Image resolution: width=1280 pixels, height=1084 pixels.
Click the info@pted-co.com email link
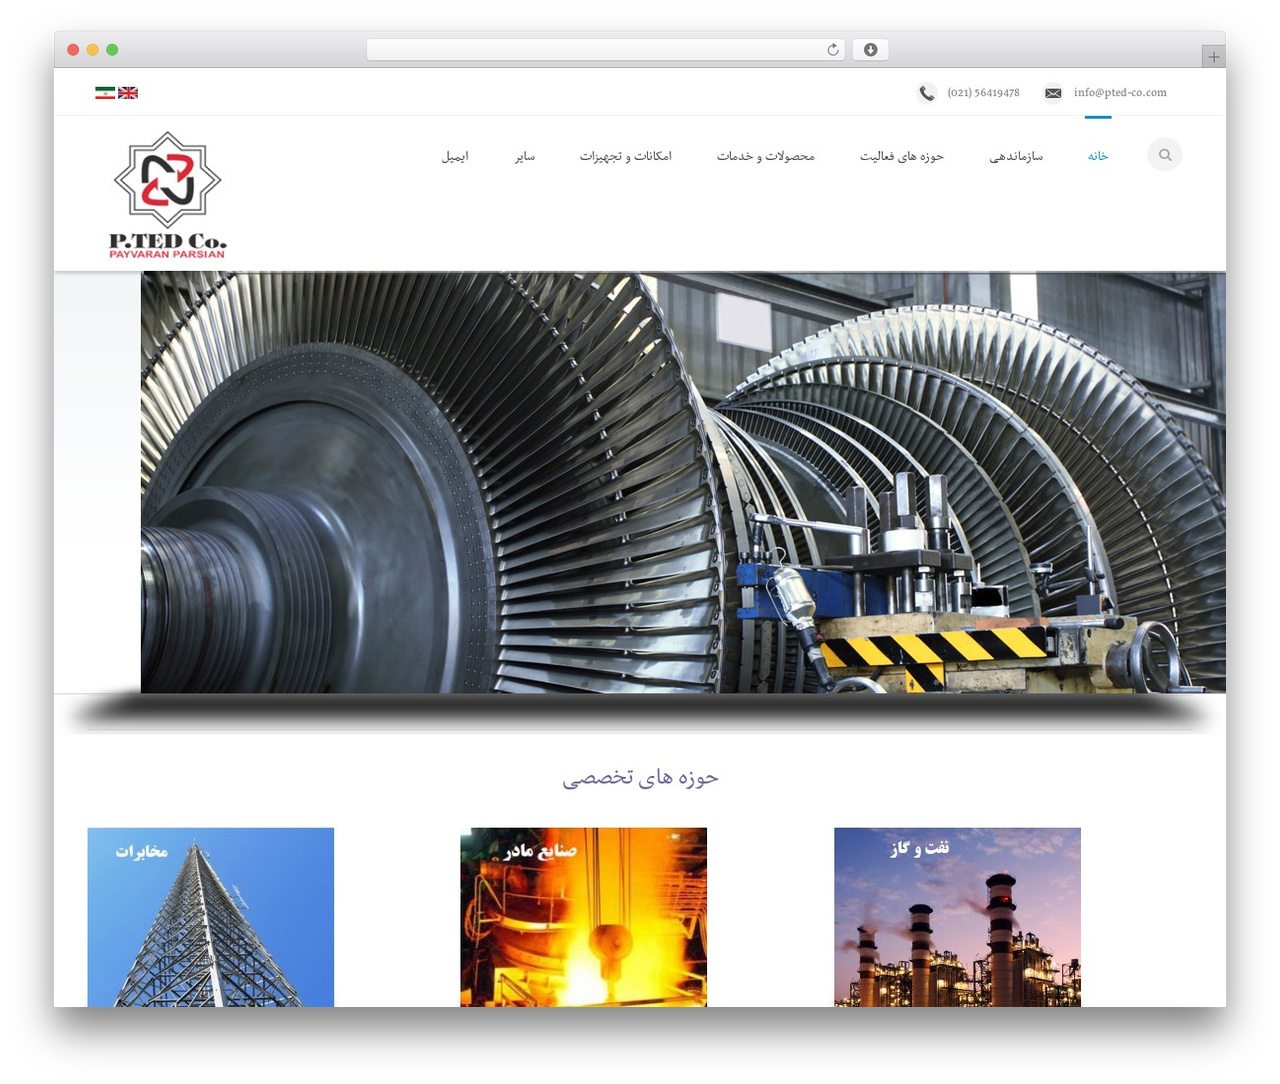[1120, 93]
